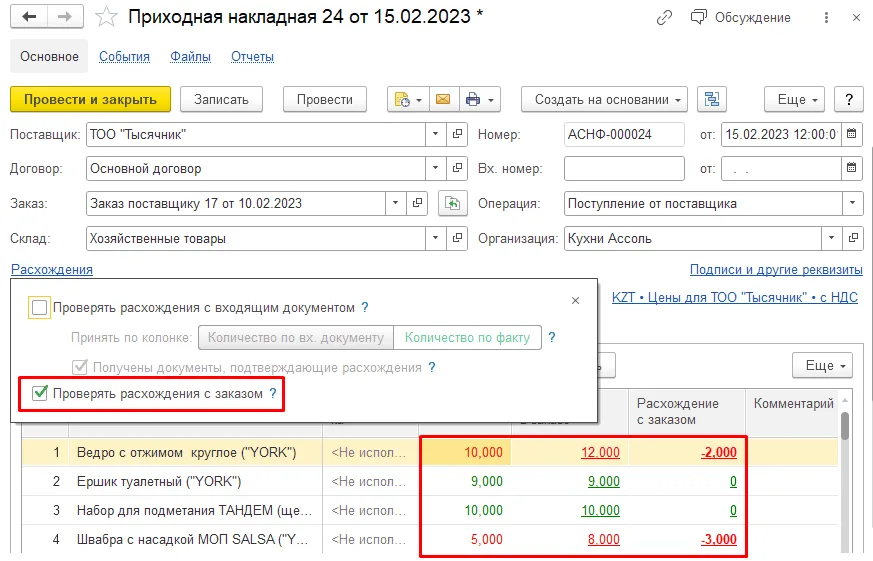
Task: Select row Ершик туалетный ("YORK")
Action: click(430, 481)
